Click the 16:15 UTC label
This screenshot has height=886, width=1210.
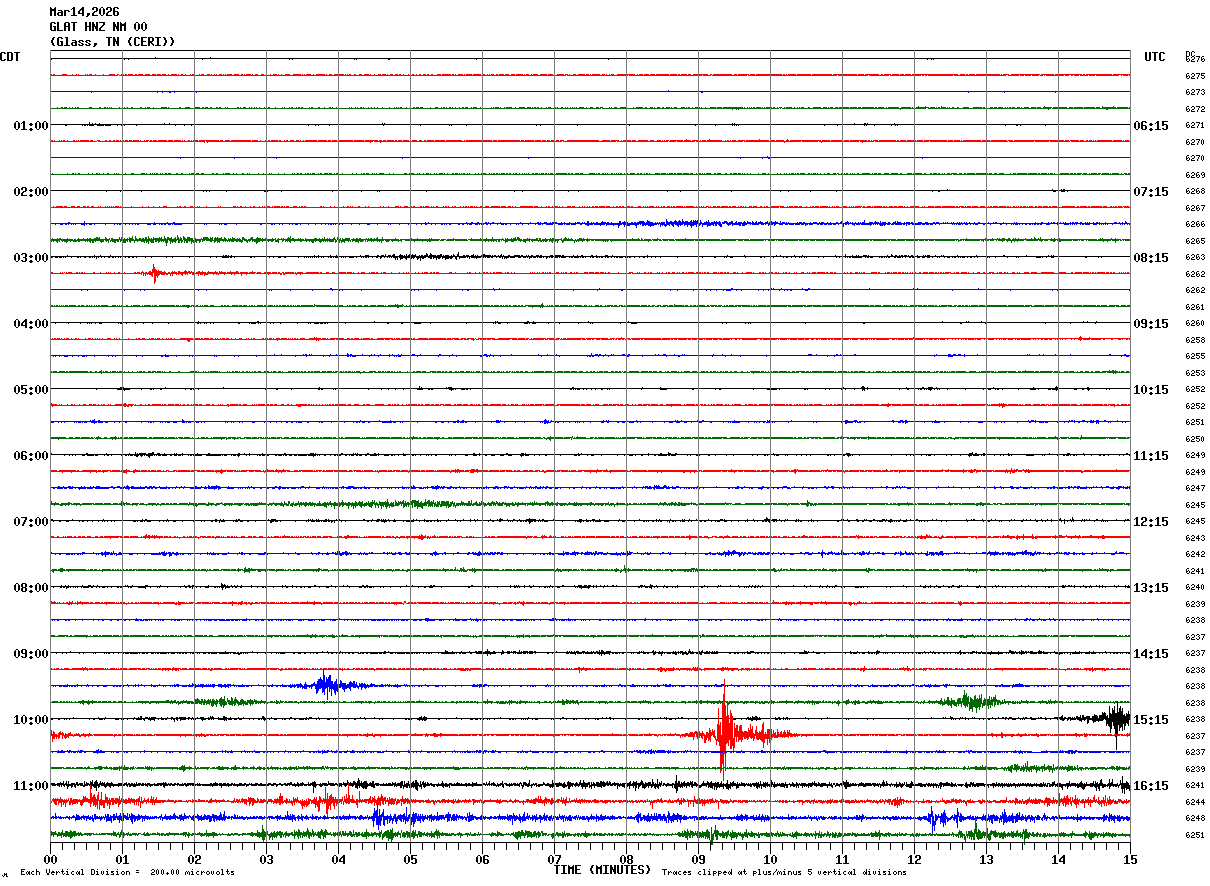coord(1151,786)
